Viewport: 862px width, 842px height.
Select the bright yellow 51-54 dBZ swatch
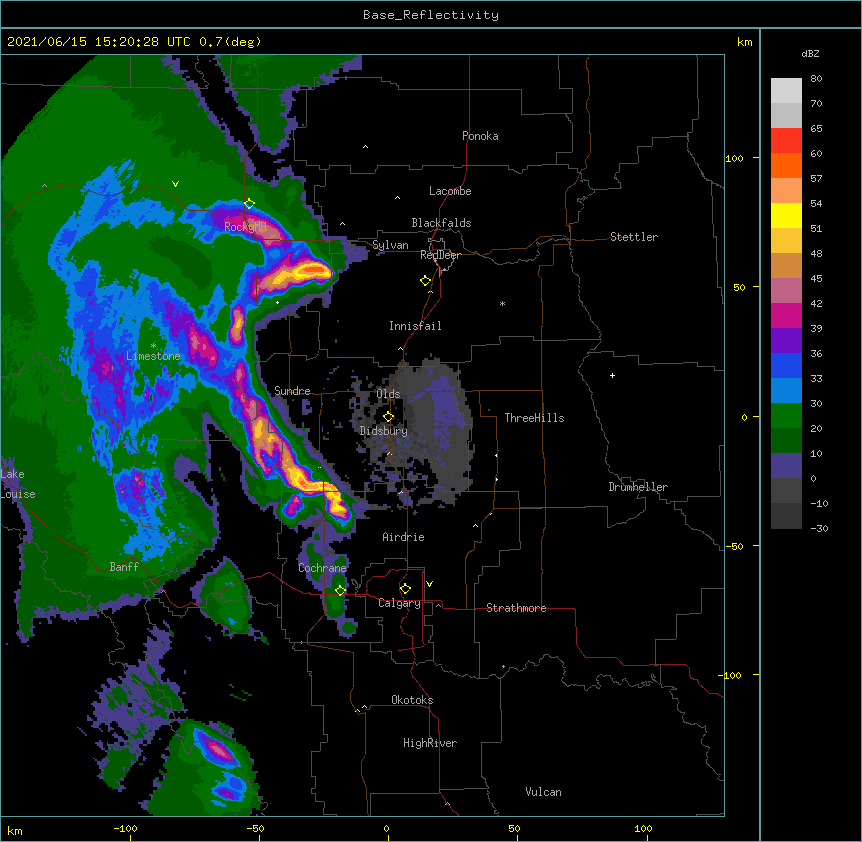pos(786,215)
